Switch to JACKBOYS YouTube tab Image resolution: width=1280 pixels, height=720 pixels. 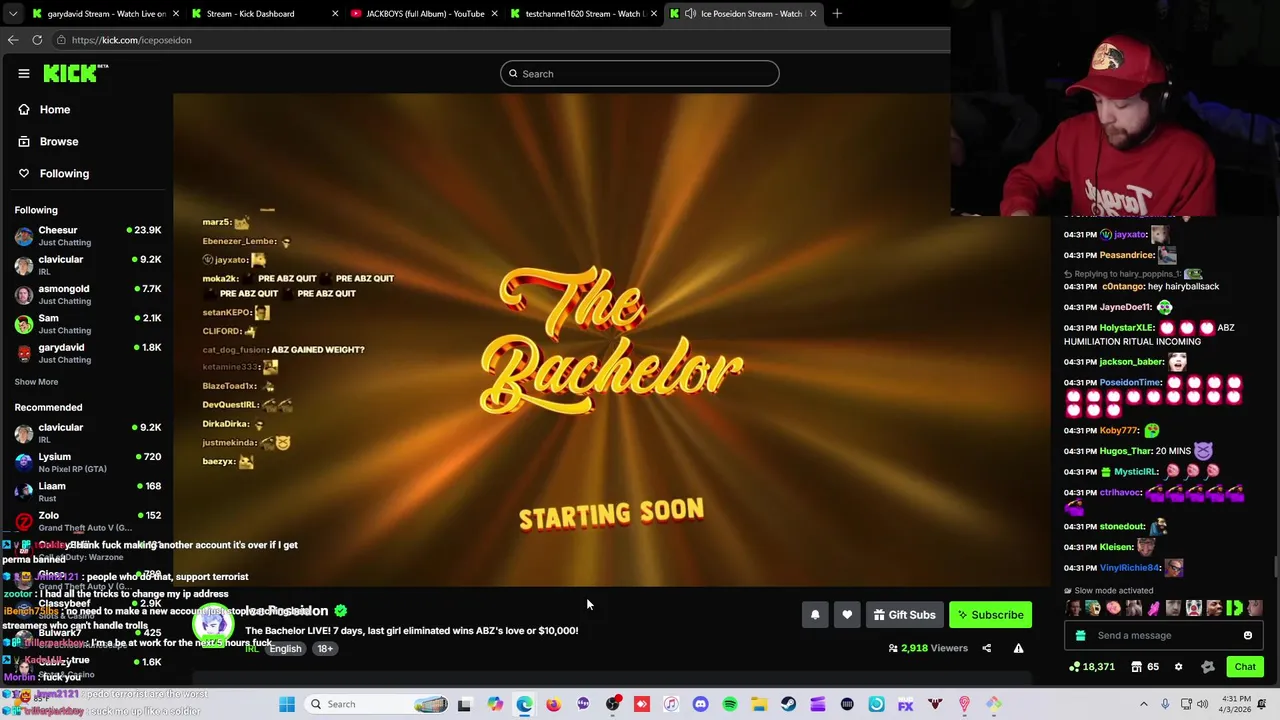[424, 13]
